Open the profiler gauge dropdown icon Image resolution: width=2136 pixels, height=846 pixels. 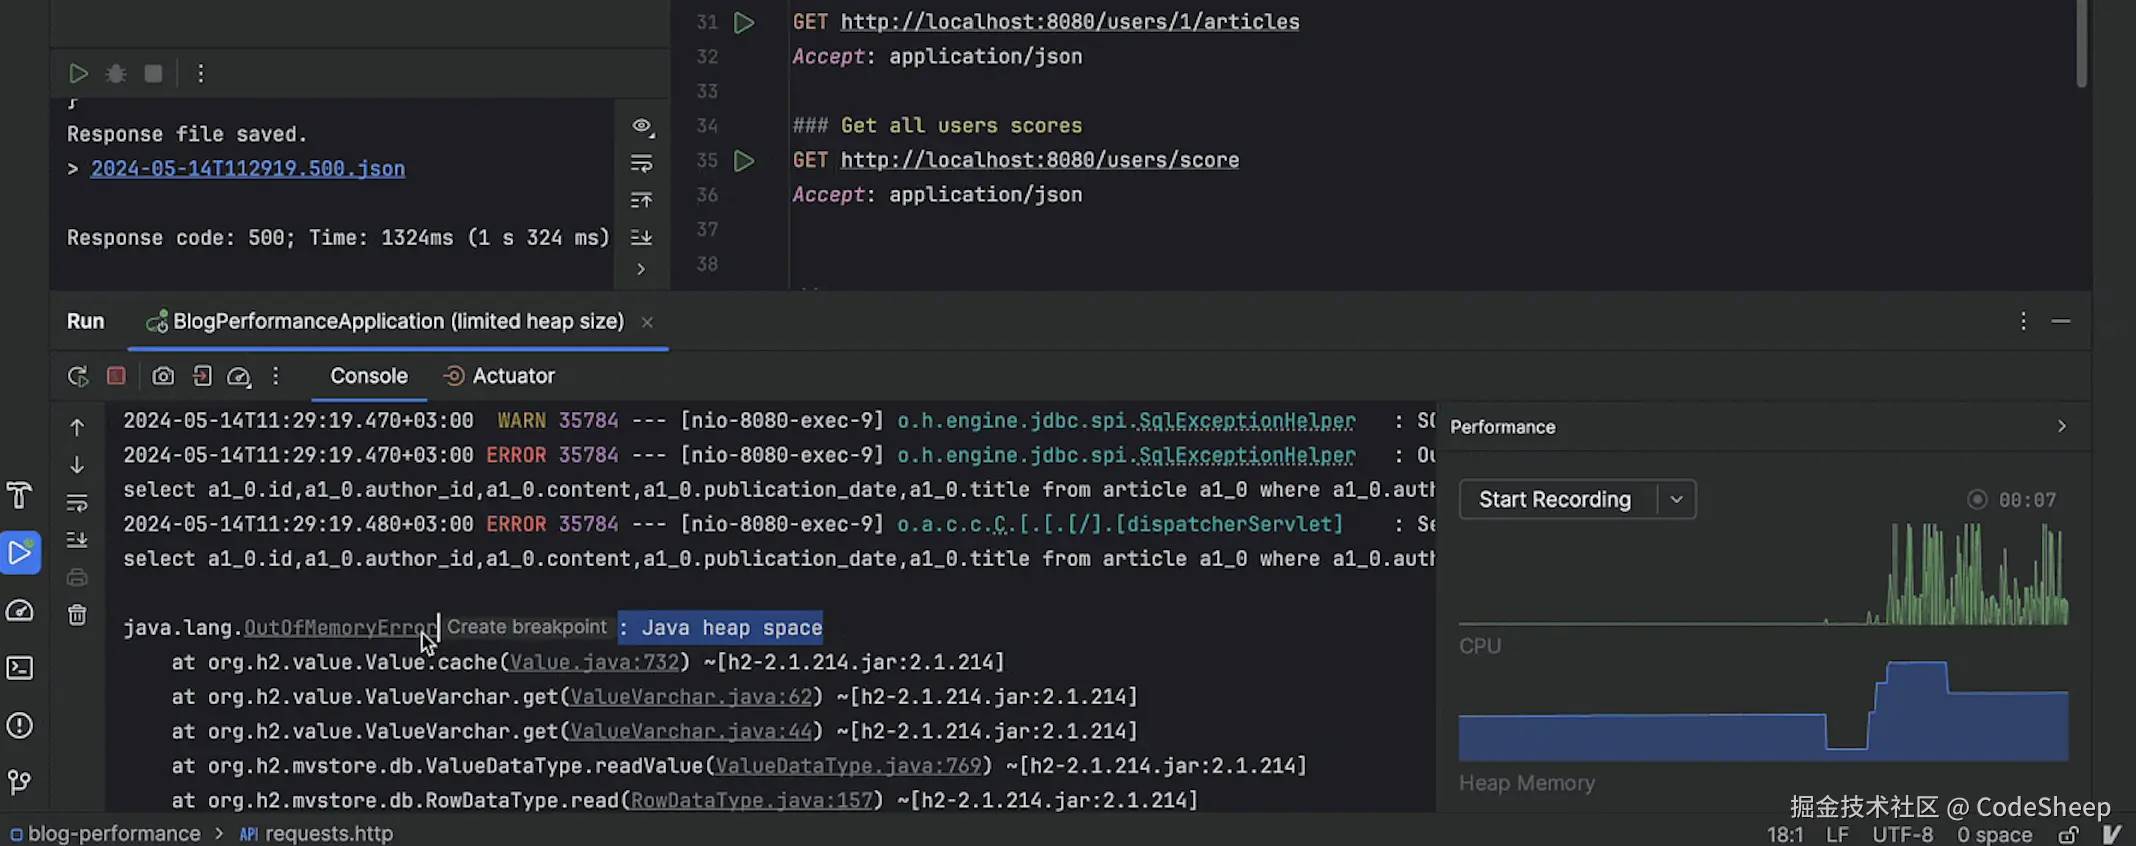[x=239, y=376]
